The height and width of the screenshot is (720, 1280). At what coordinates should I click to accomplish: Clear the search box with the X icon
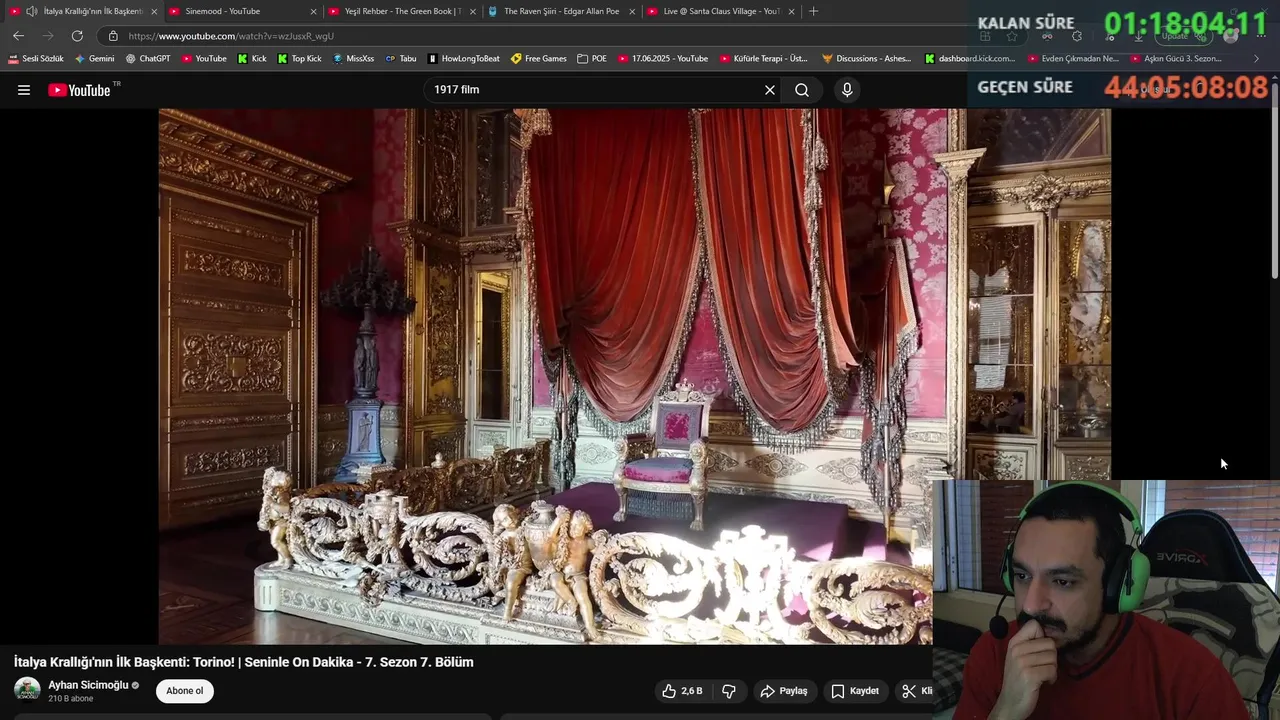770,90
